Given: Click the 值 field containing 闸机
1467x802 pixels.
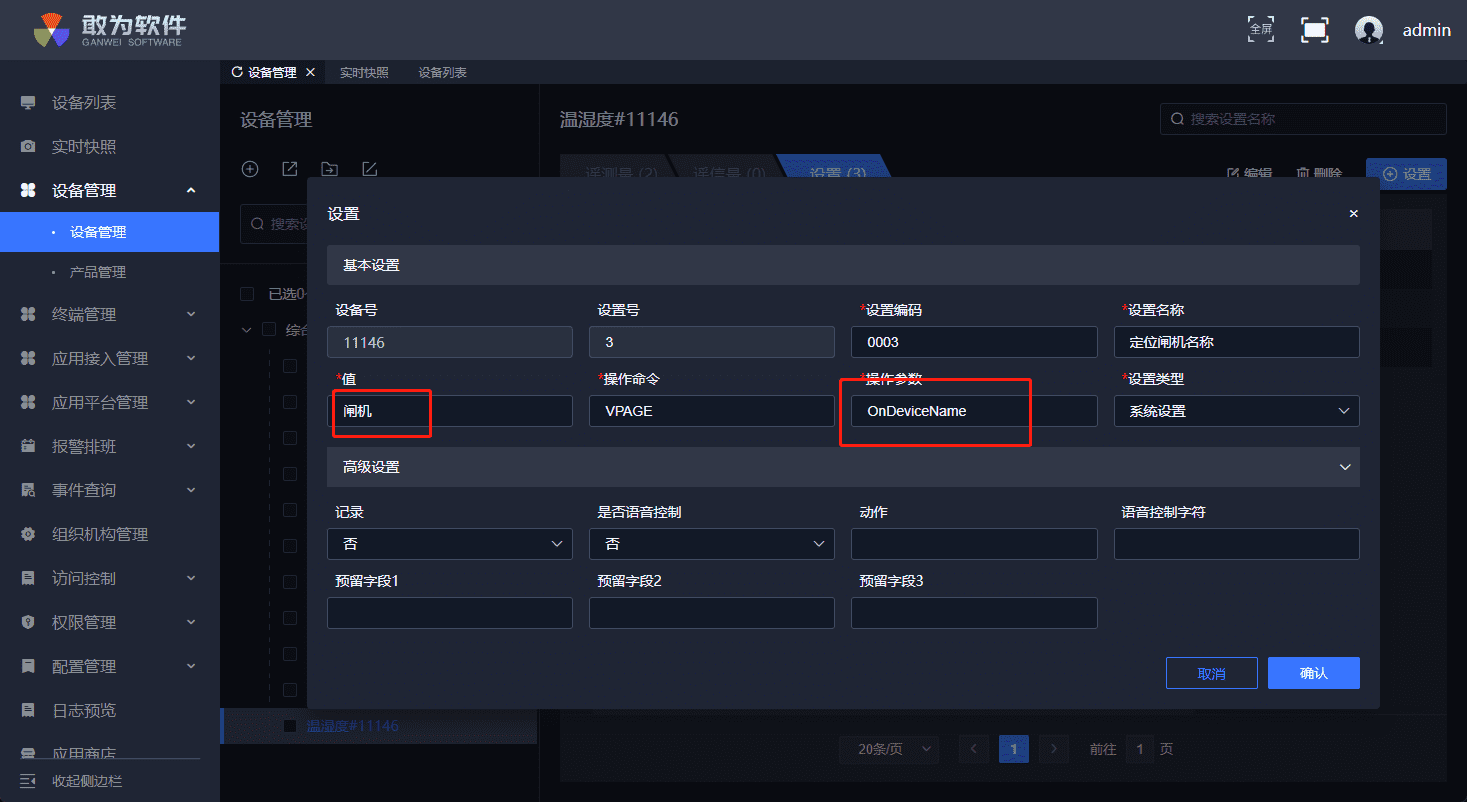Looking at the screenshot, I should coord(450,411).
